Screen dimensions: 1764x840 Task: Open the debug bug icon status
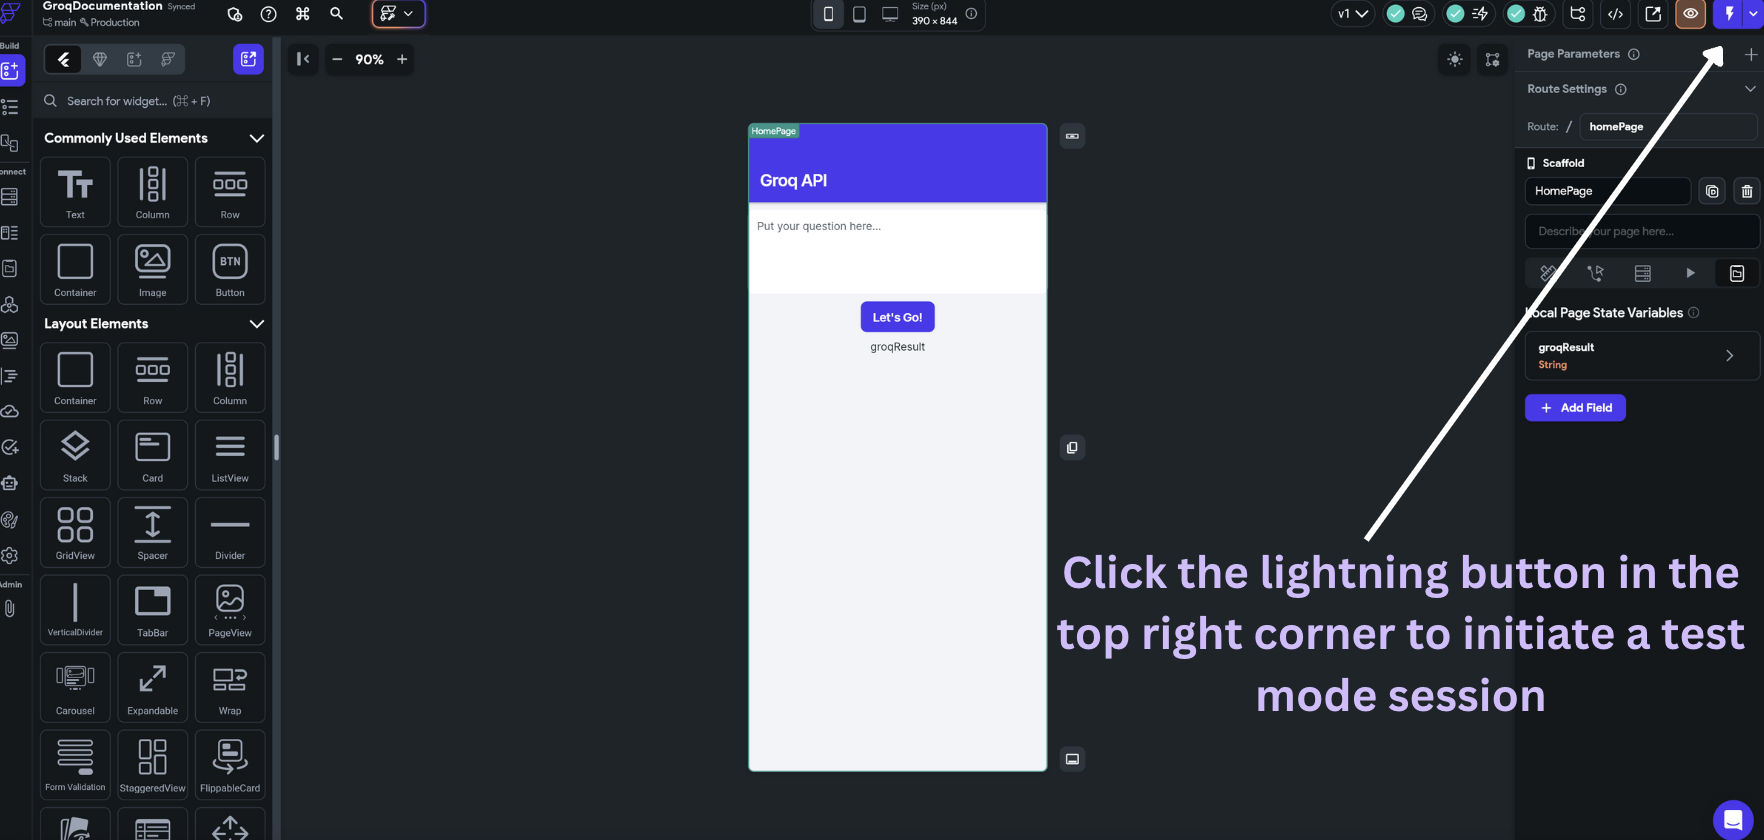tap(1540, 14)
